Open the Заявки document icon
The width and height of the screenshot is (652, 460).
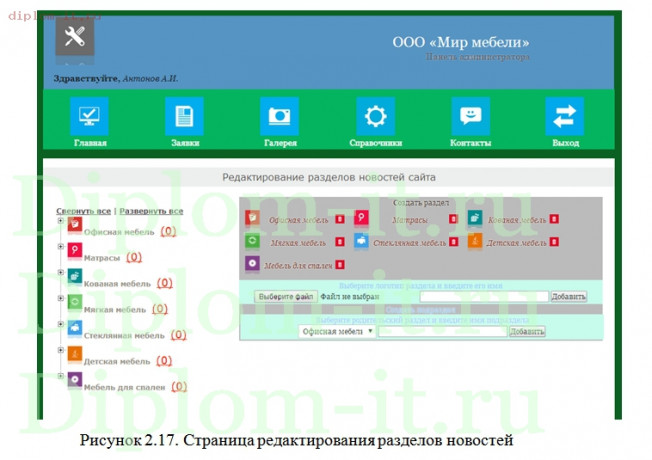(x=184, y=116)
